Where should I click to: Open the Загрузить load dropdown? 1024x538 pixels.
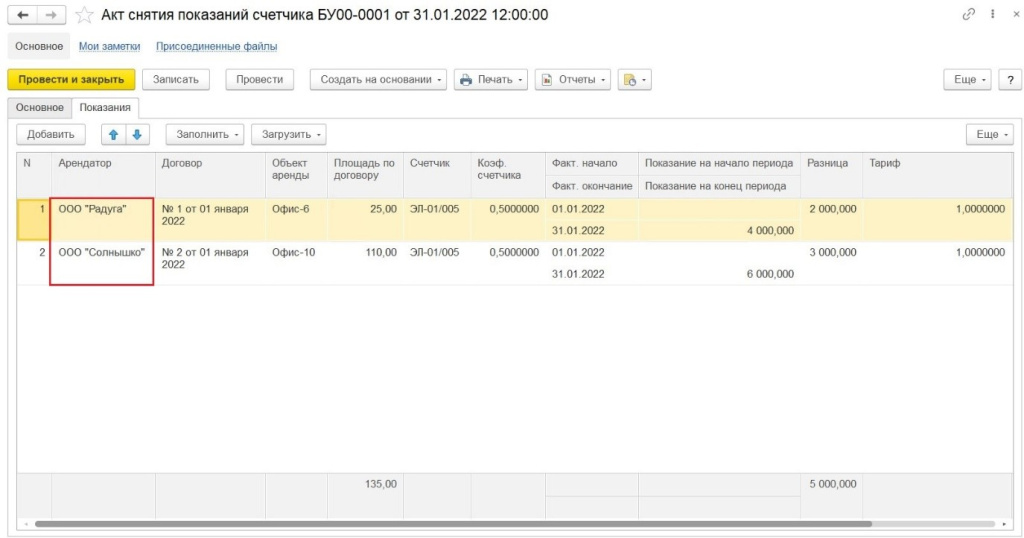[288, 134]
